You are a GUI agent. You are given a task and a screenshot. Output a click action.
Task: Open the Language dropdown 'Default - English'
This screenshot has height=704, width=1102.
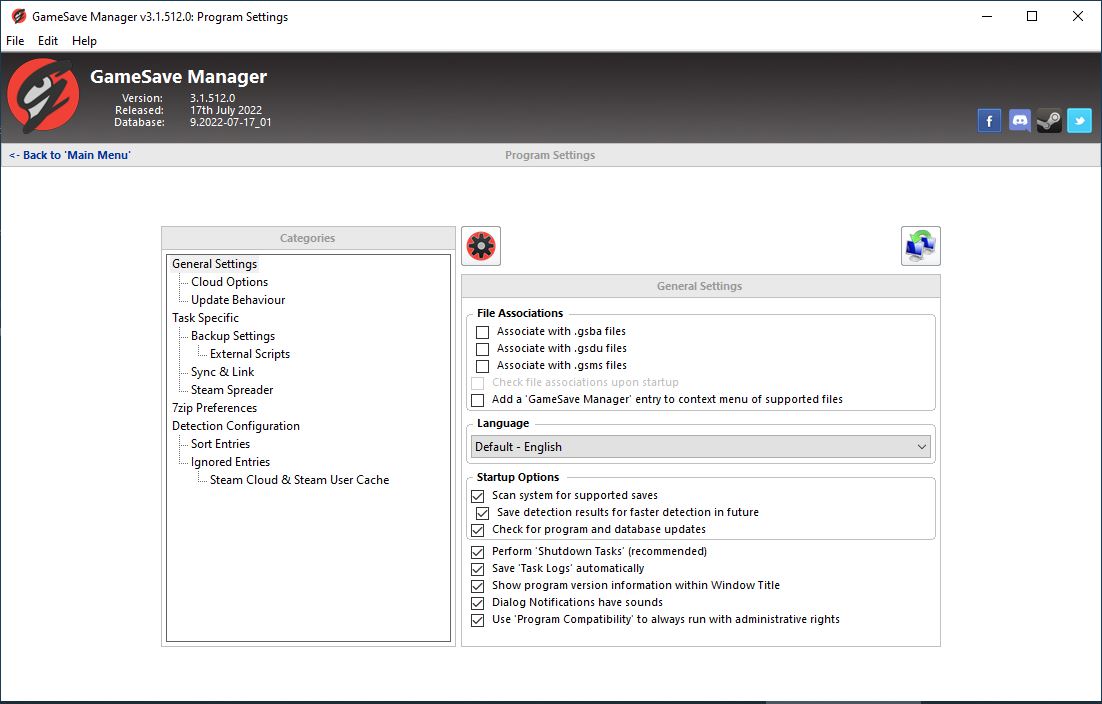701,447
